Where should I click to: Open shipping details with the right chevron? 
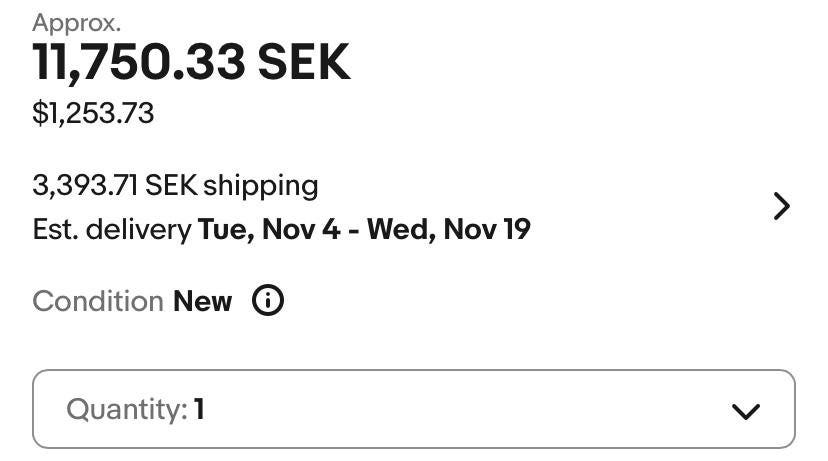click(781, 207)
